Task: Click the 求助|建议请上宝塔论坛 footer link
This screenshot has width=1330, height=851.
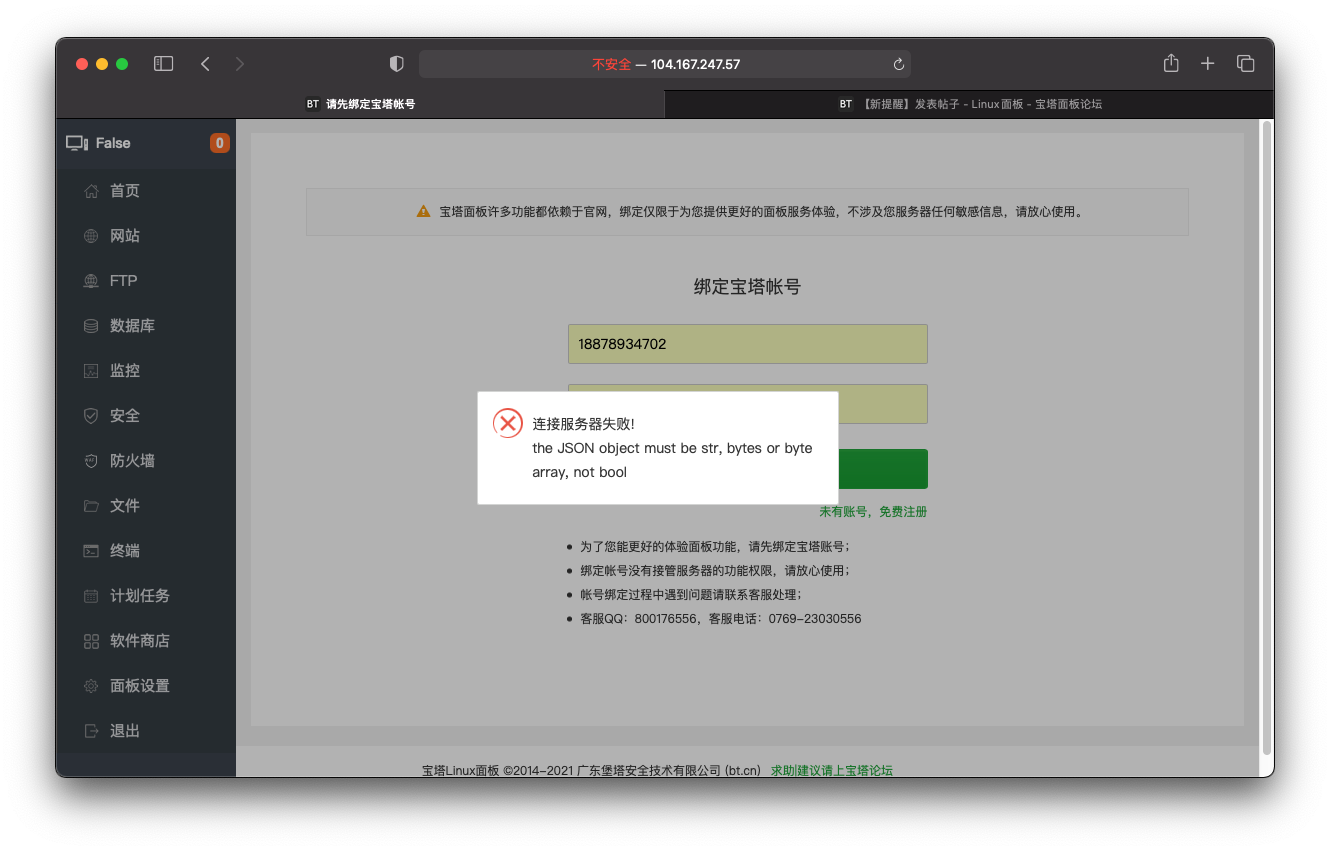Action: (x=832, y=770)
